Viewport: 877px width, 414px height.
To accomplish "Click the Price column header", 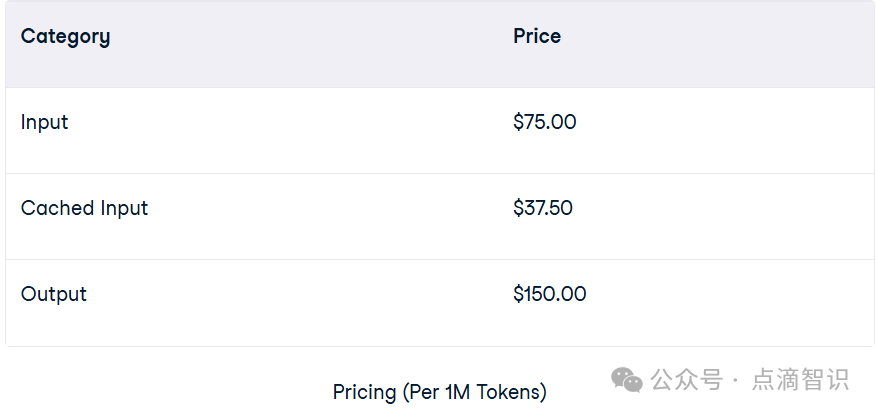I will pos(537,36).
